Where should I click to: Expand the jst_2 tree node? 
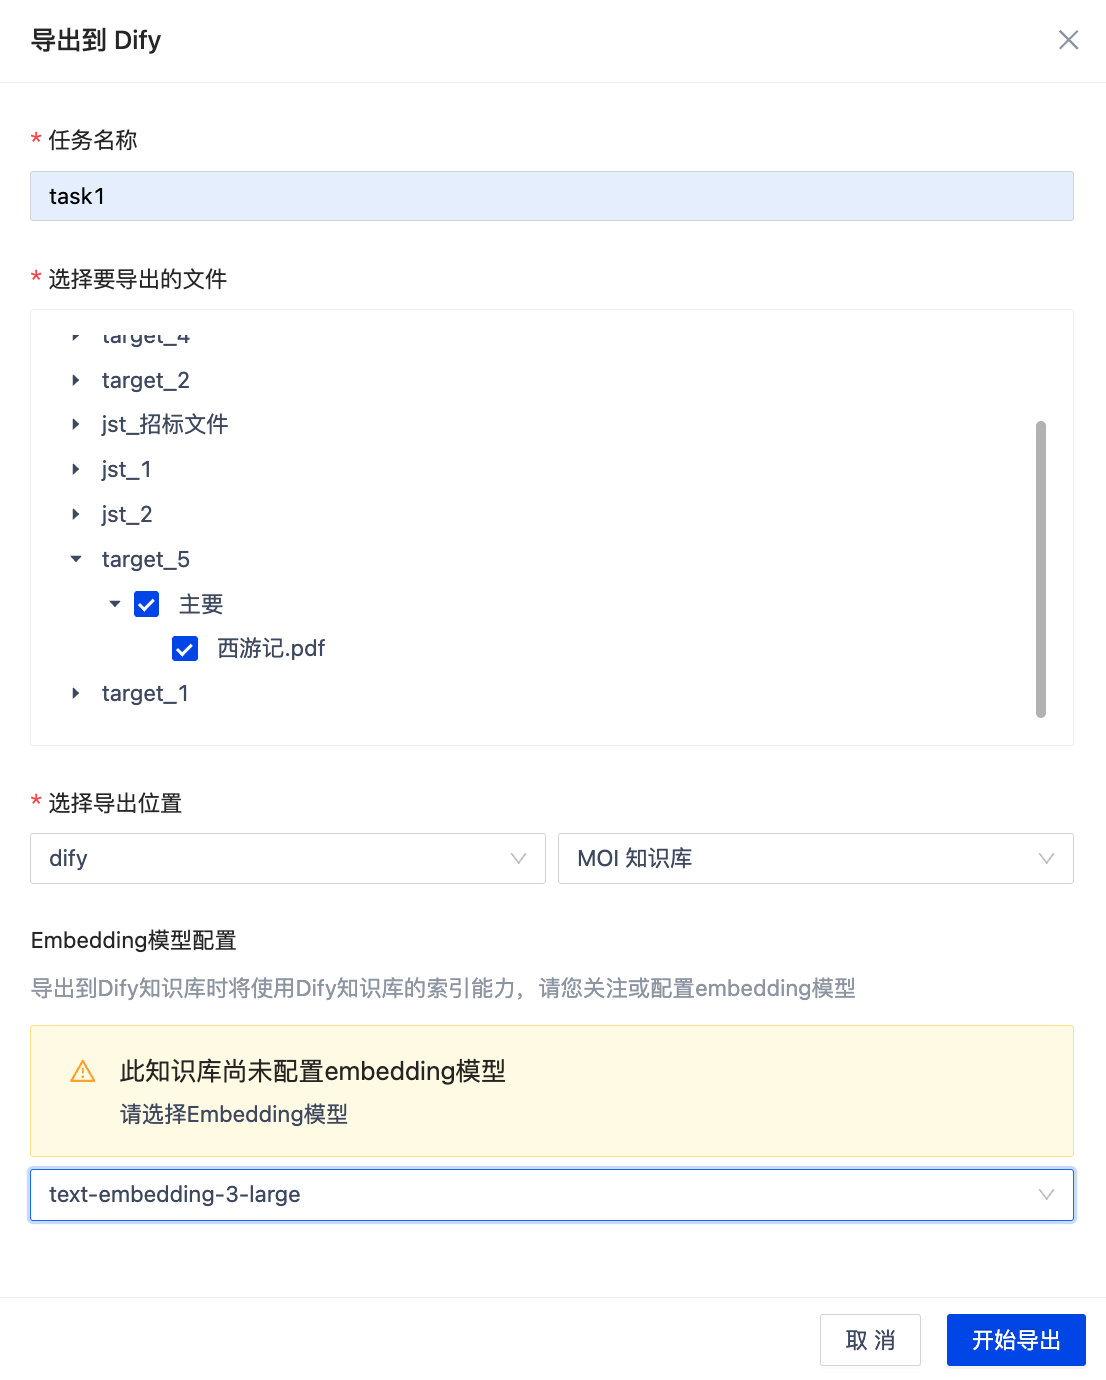[76, 514]
